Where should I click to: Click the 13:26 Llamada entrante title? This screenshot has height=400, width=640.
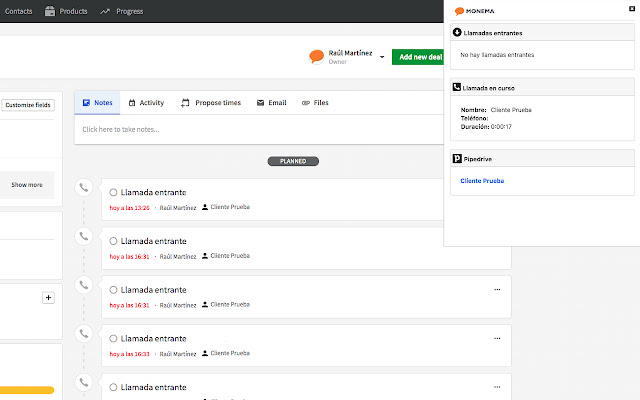tap(153, 192)
